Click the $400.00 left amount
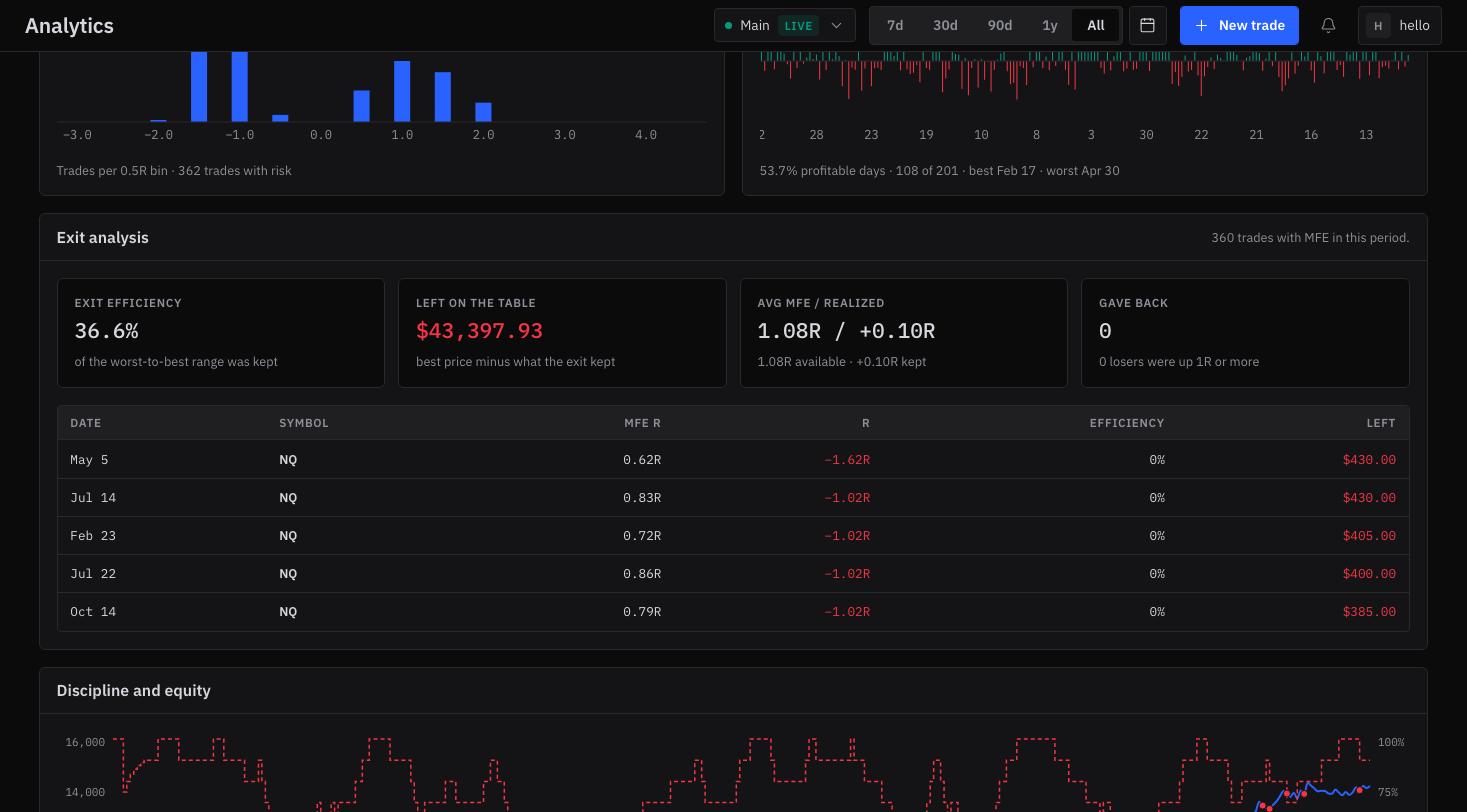The image size is (1467, 812). 1369,574
